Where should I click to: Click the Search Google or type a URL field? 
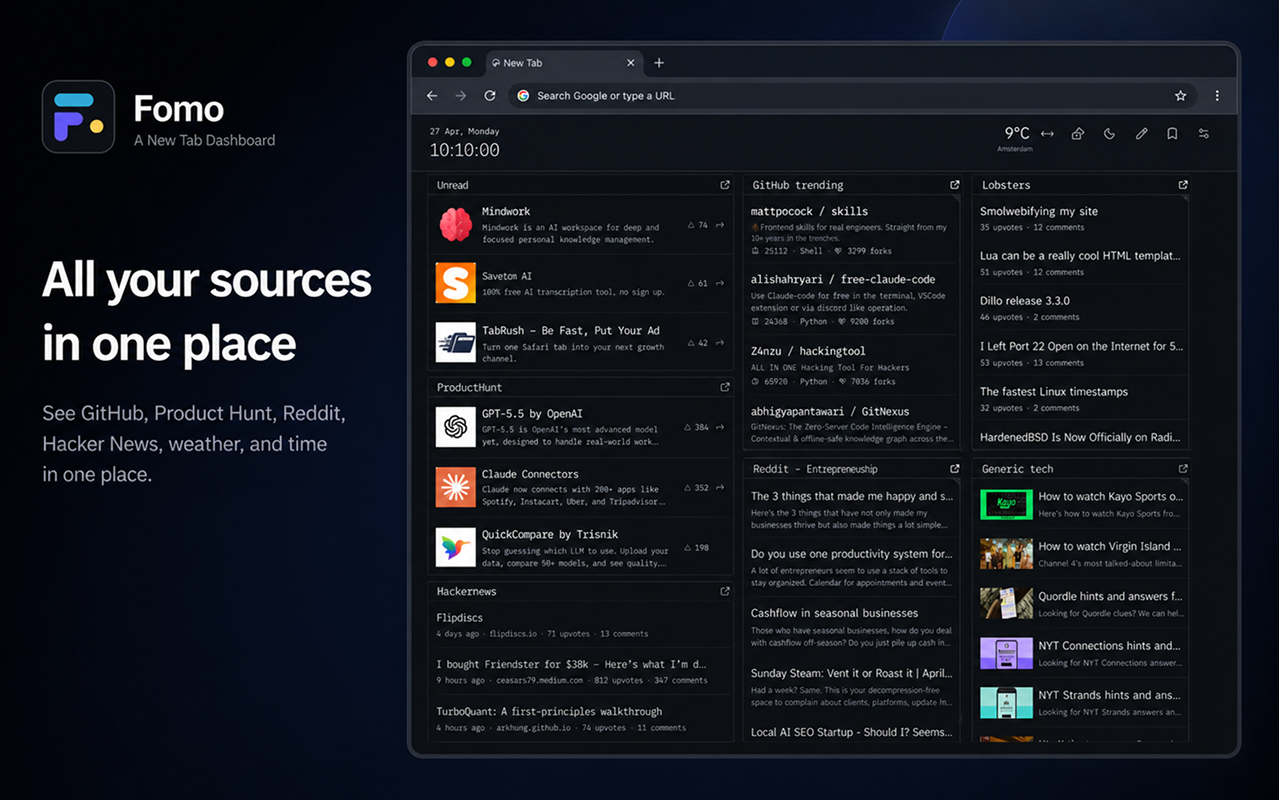click(x=855, y=96)
